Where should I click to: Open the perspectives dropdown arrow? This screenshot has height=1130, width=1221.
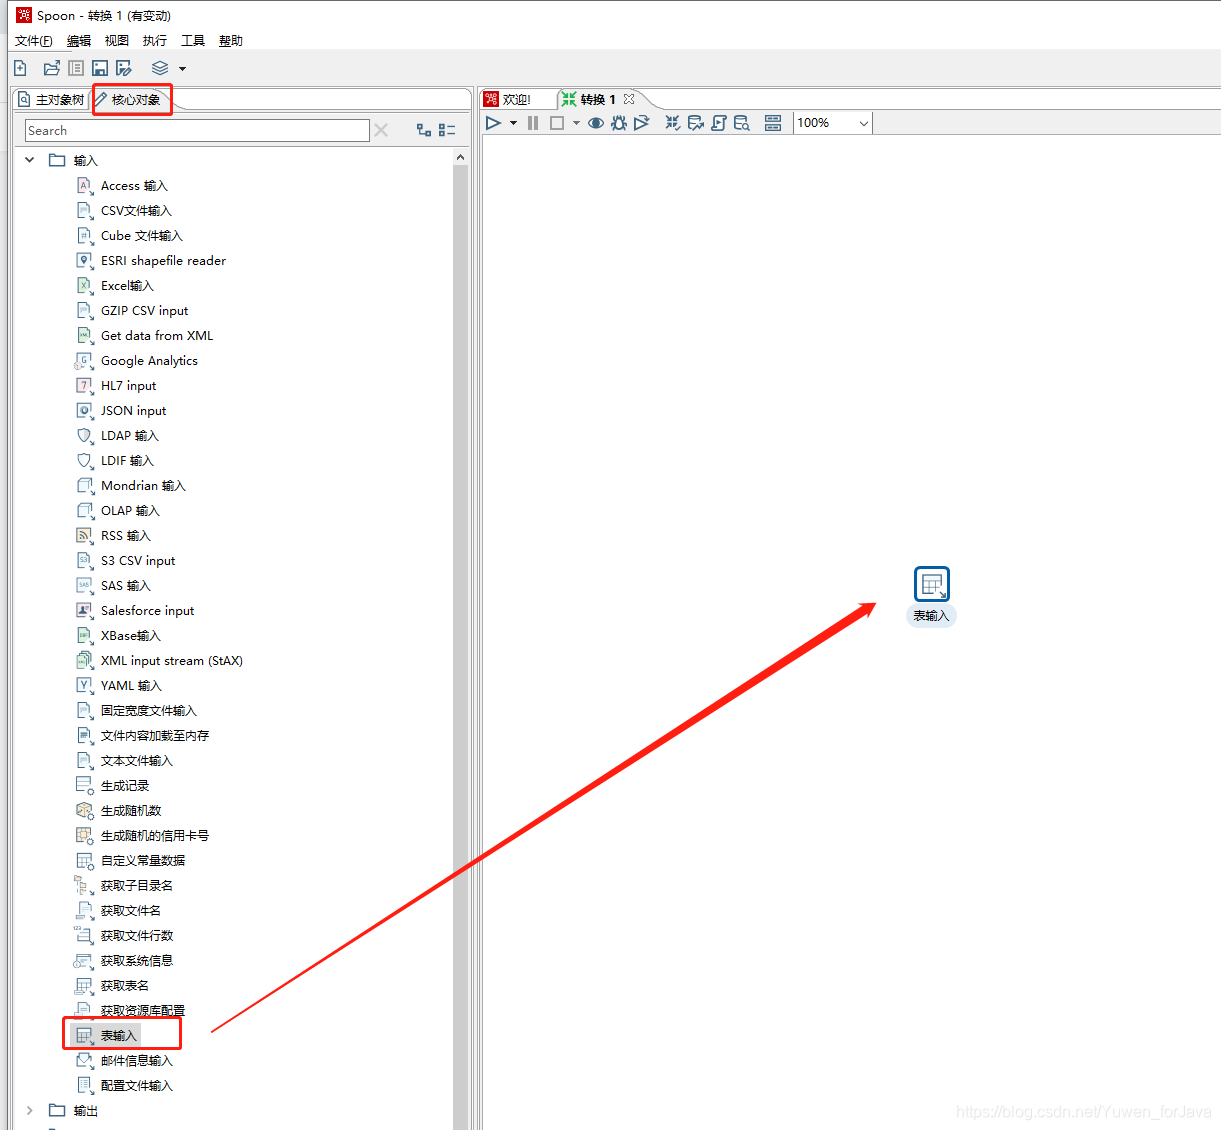point(182,69)
